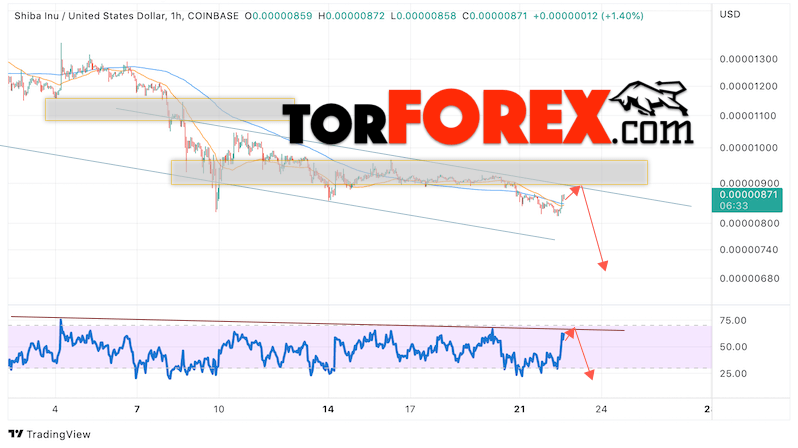Click the high value H0.00000872
This screenshot has width=798, height=448.
click(x=351, y=16)
